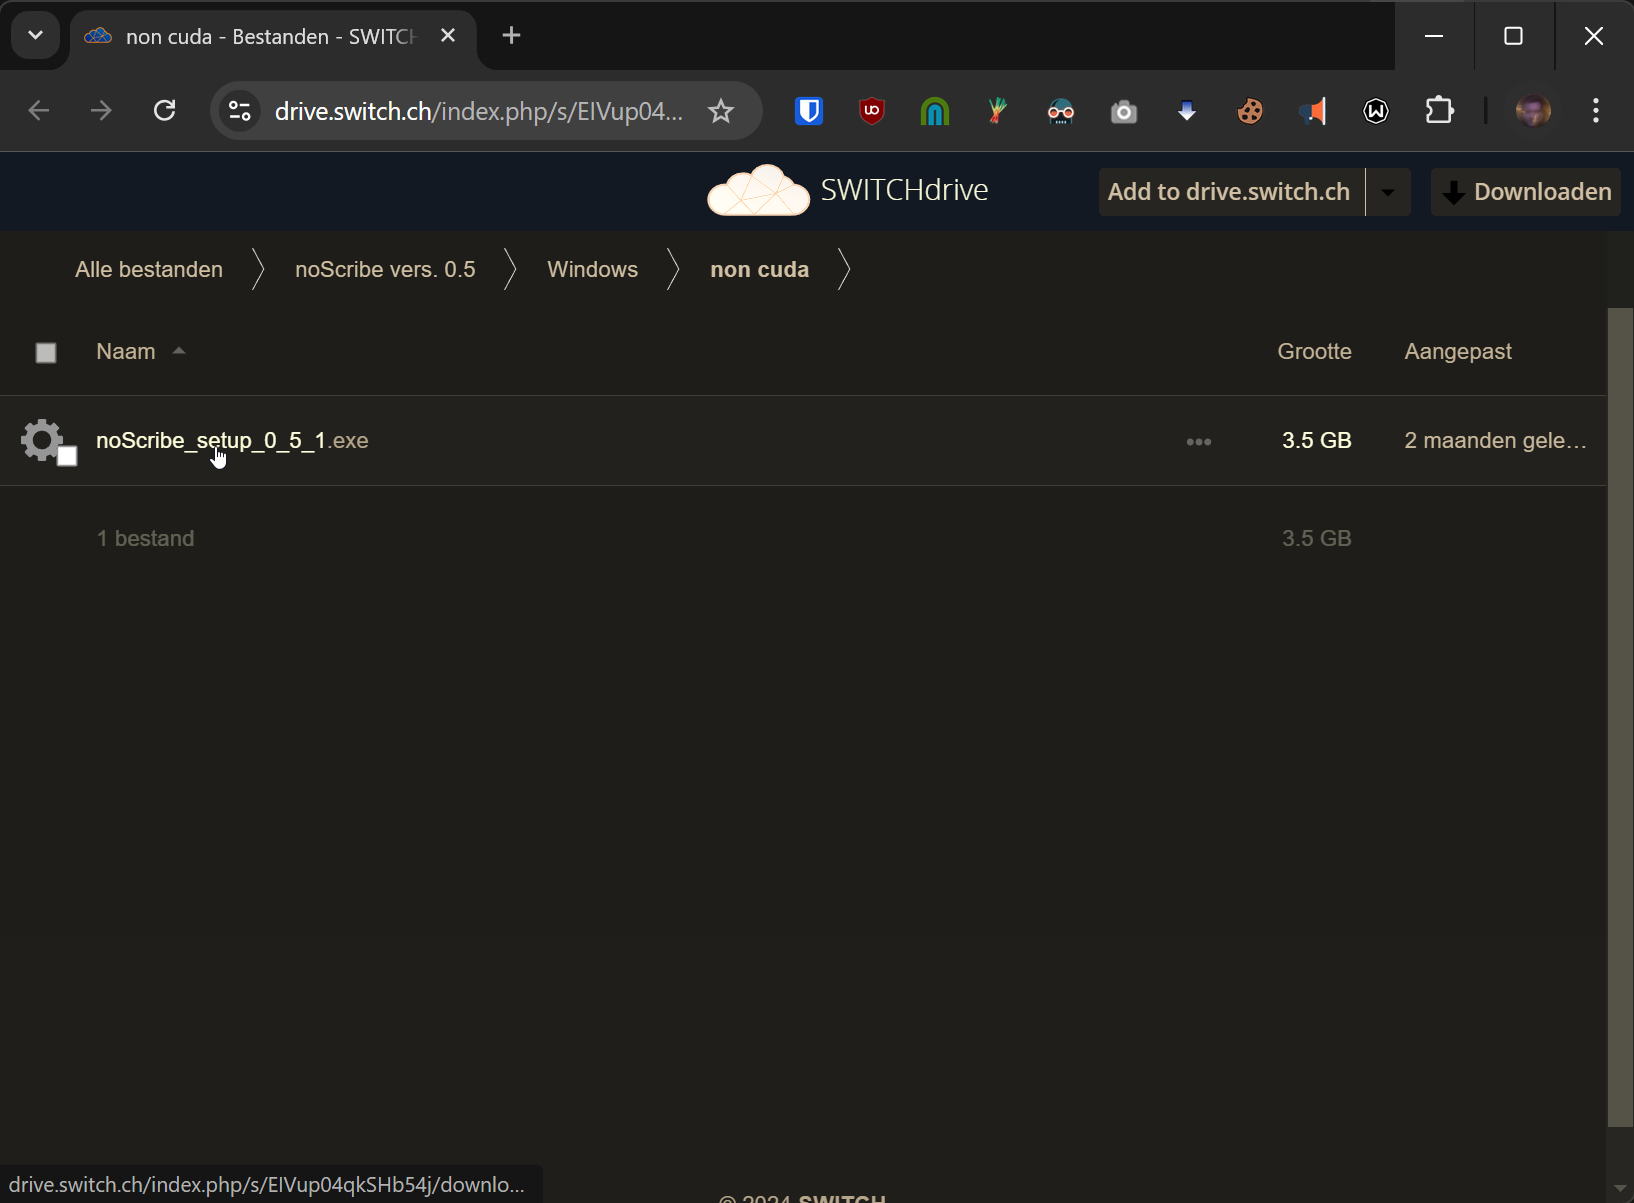The width and height of the screenshot is (1634, 1203).
Task: Open Chrome's three-dot main menu
Action: (1595, 111)
